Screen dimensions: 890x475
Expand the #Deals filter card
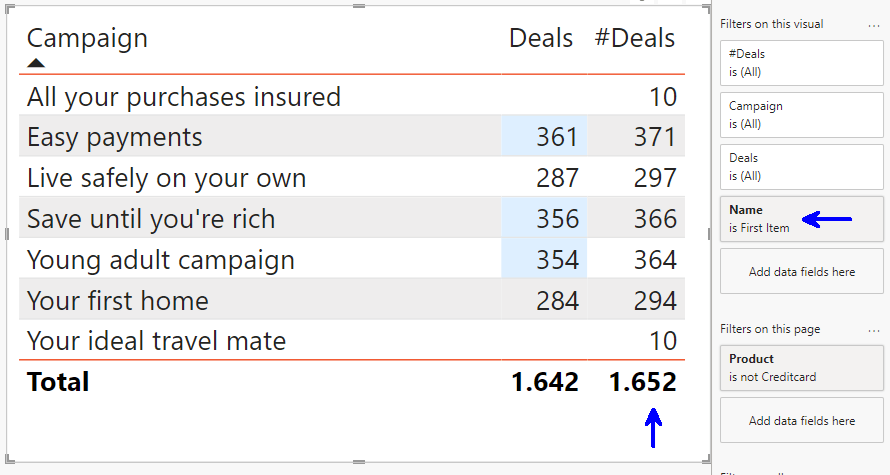click(x=801, y=62)
